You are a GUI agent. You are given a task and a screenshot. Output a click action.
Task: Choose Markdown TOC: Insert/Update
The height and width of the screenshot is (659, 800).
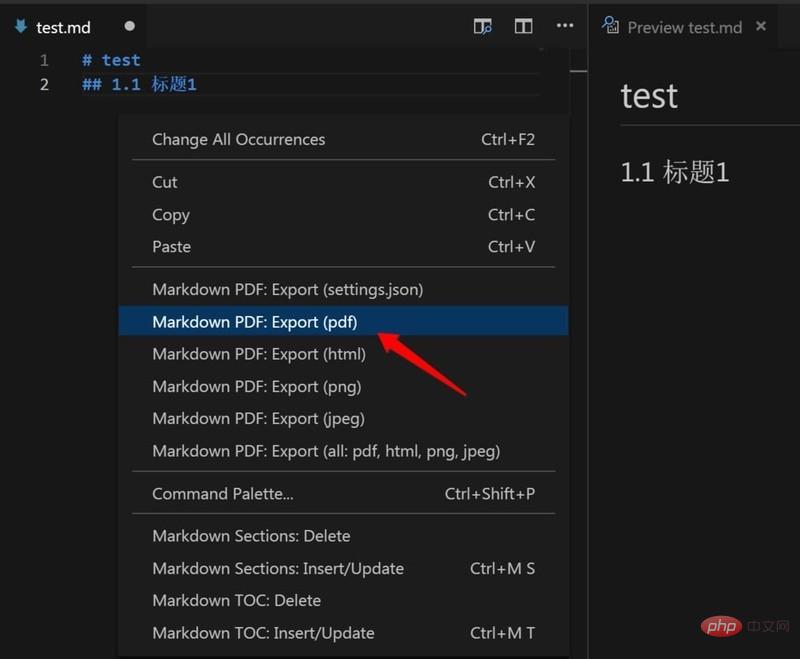262,633
